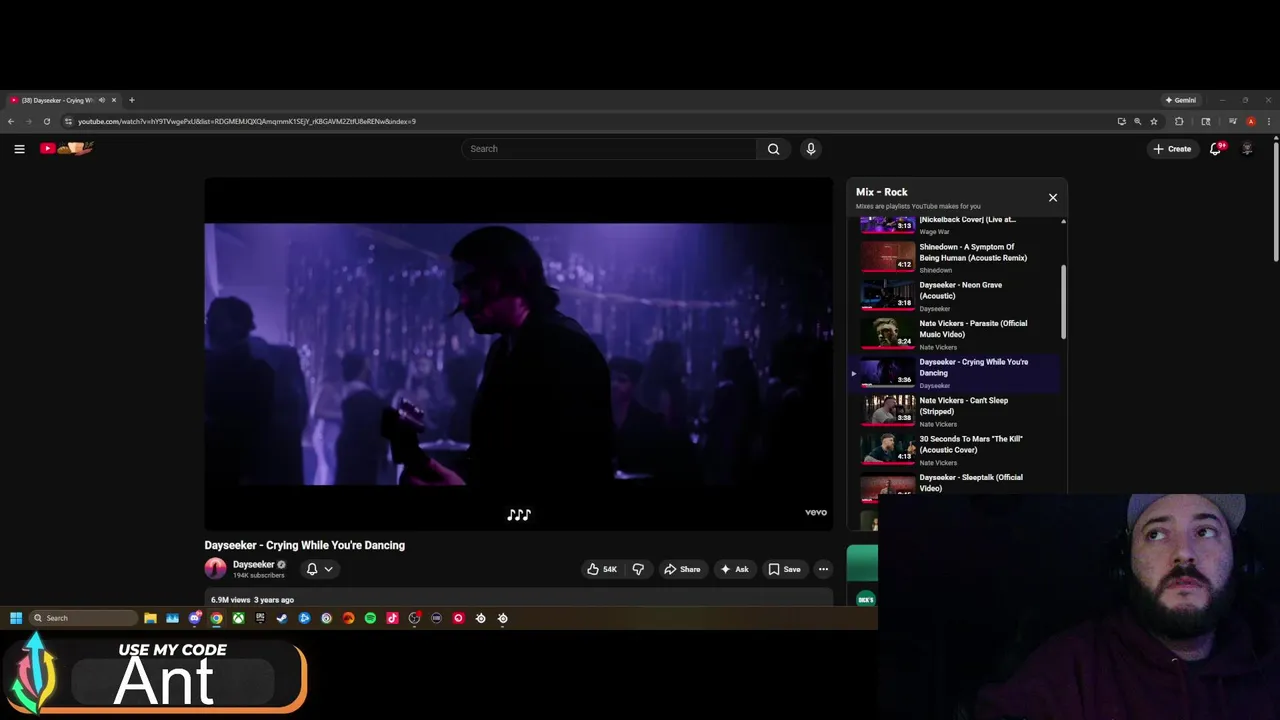This screenshot has height=720, width=1280.
Task: Open TikTok from the taskbar
Action: pyautogui.click(x=392, y=618)
